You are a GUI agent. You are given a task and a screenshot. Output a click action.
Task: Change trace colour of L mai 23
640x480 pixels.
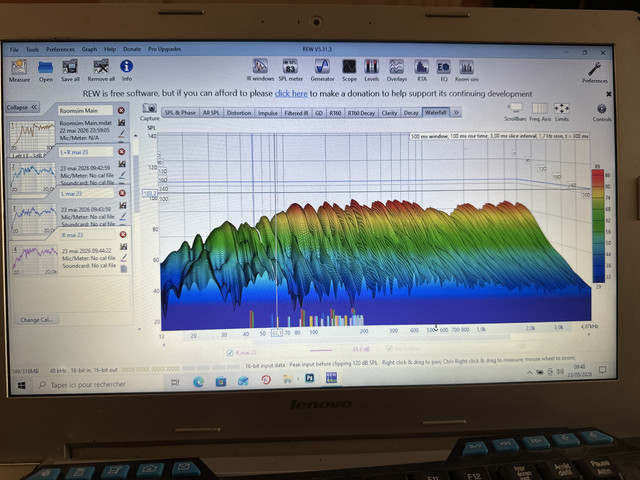pos(123,216)
